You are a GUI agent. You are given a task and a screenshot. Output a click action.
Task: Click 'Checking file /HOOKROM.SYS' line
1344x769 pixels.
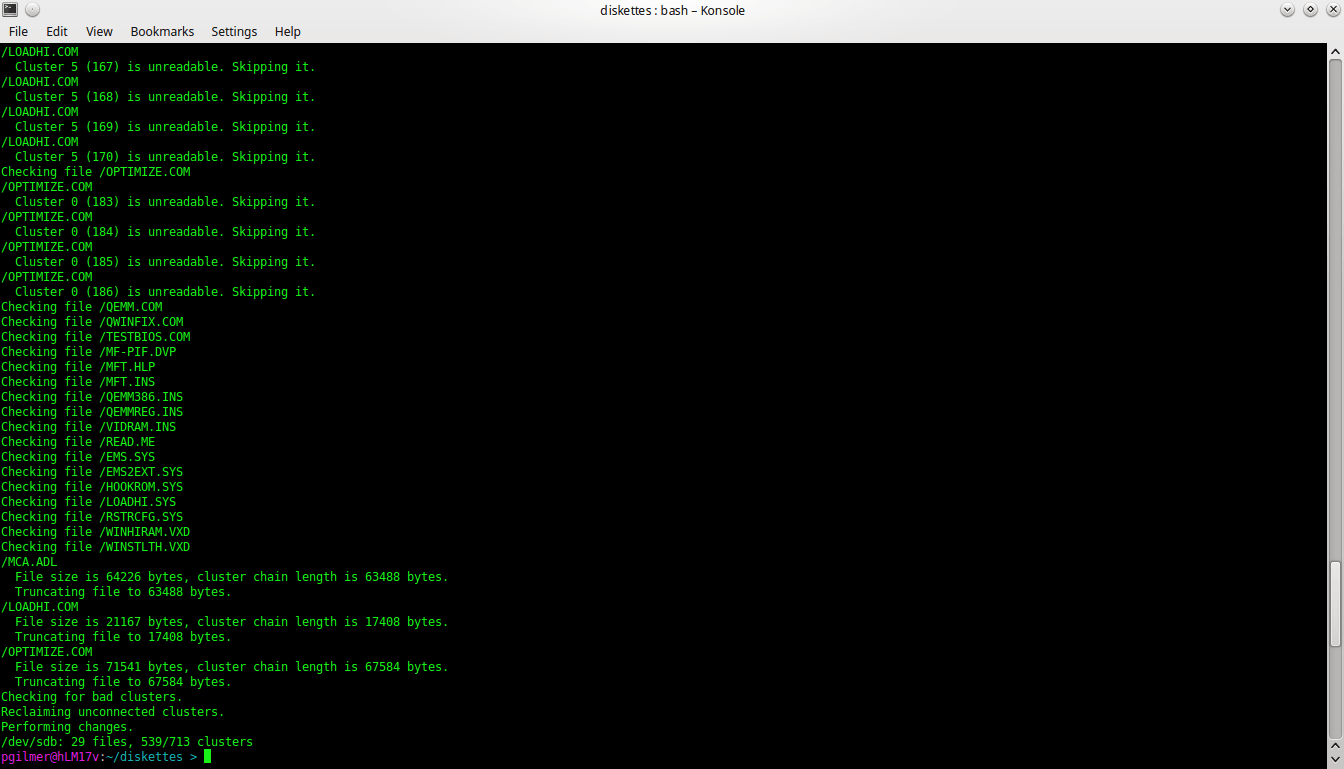point(92,487)
